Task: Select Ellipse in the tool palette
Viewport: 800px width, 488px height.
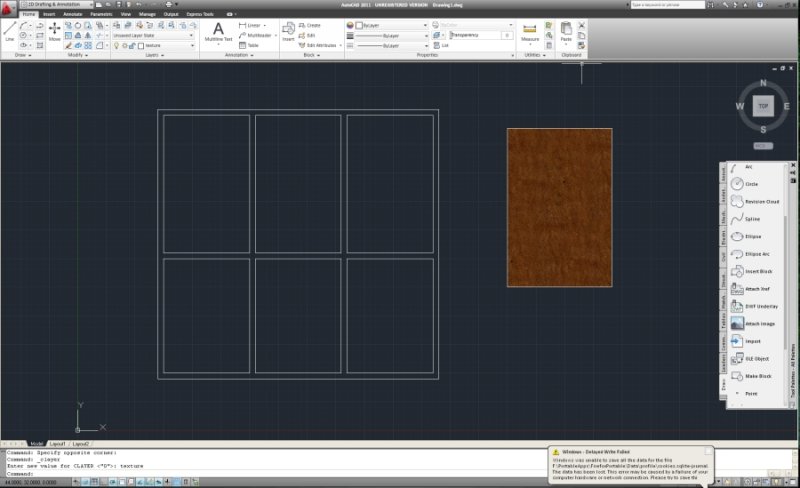Action: point(746,236)
